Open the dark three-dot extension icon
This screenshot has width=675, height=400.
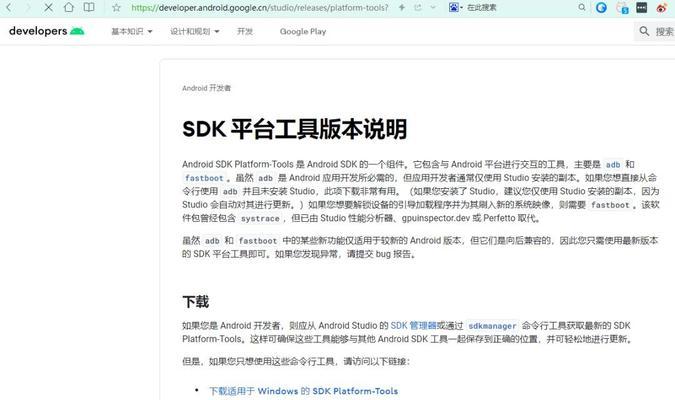[x=641, y=7]
